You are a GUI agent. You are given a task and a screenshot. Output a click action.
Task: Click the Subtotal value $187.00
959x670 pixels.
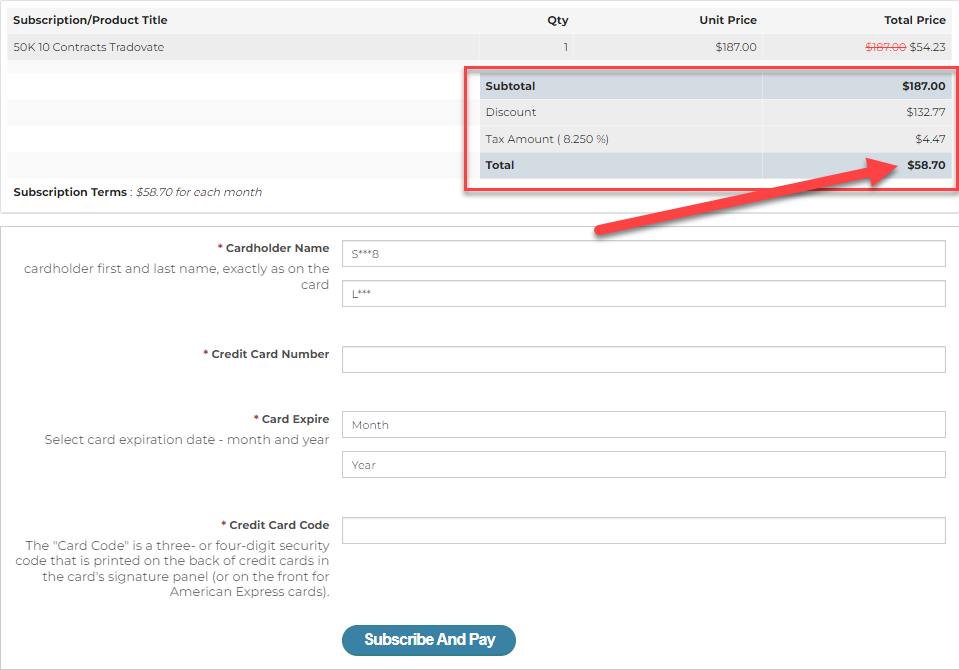923,86
